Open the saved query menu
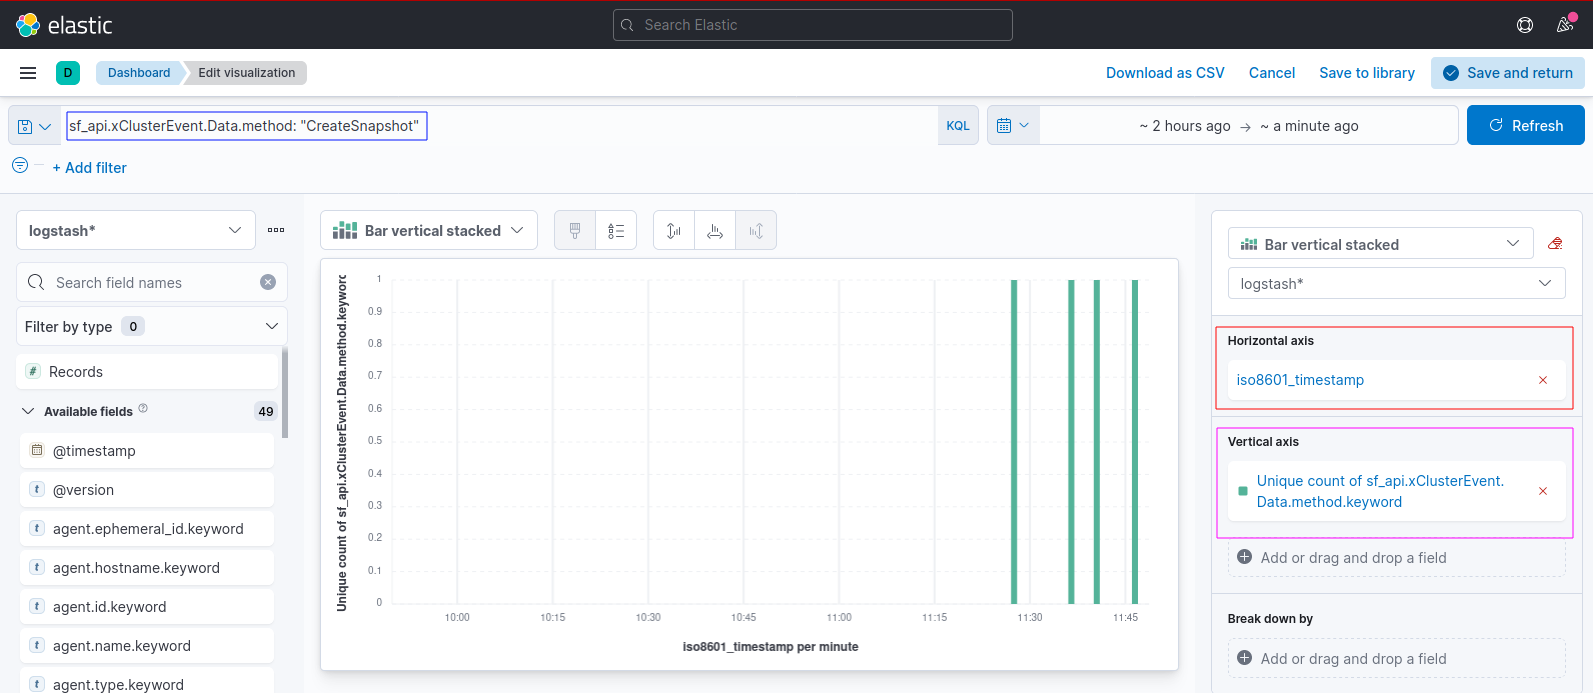 [34, 126]
